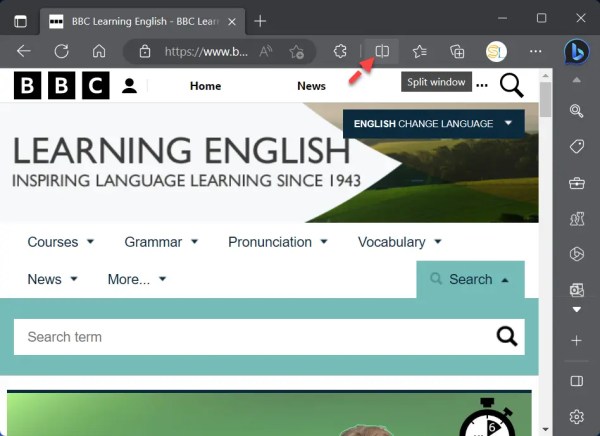
Task: Expand the Vocabulary menu
Action: [x=399, y=242]
